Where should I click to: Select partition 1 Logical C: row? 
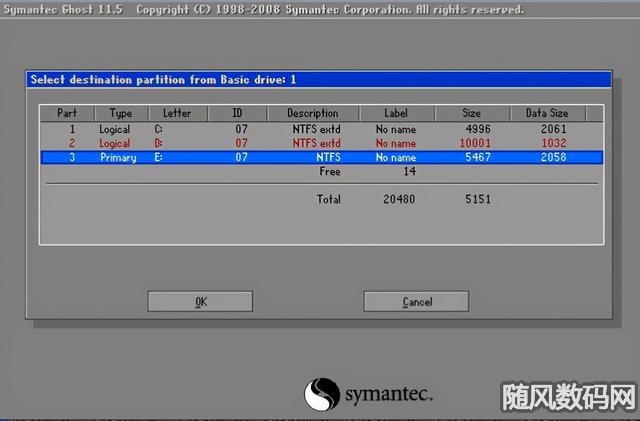(x=322, y=129)
